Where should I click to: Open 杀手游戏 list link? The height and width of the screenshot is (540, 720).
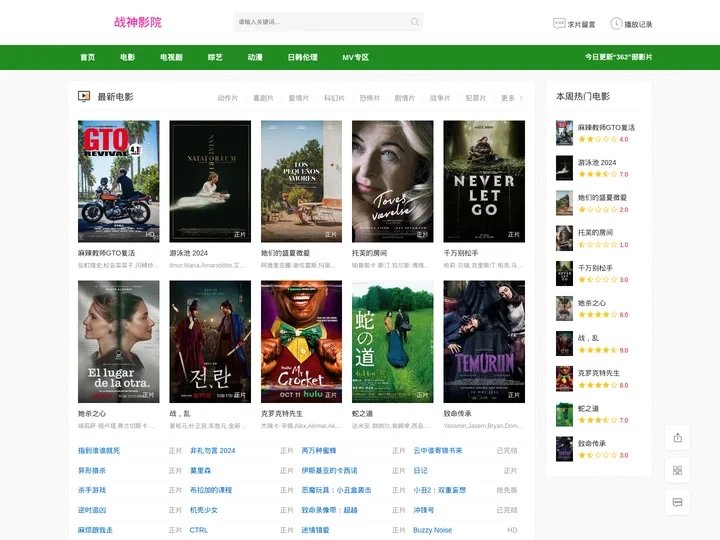click(92, 490)
